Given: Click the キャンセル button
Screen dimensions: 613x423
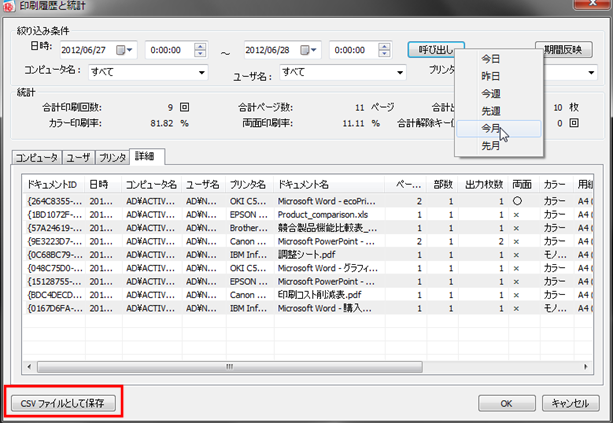Looking at the screenshot, I should 571,403.
